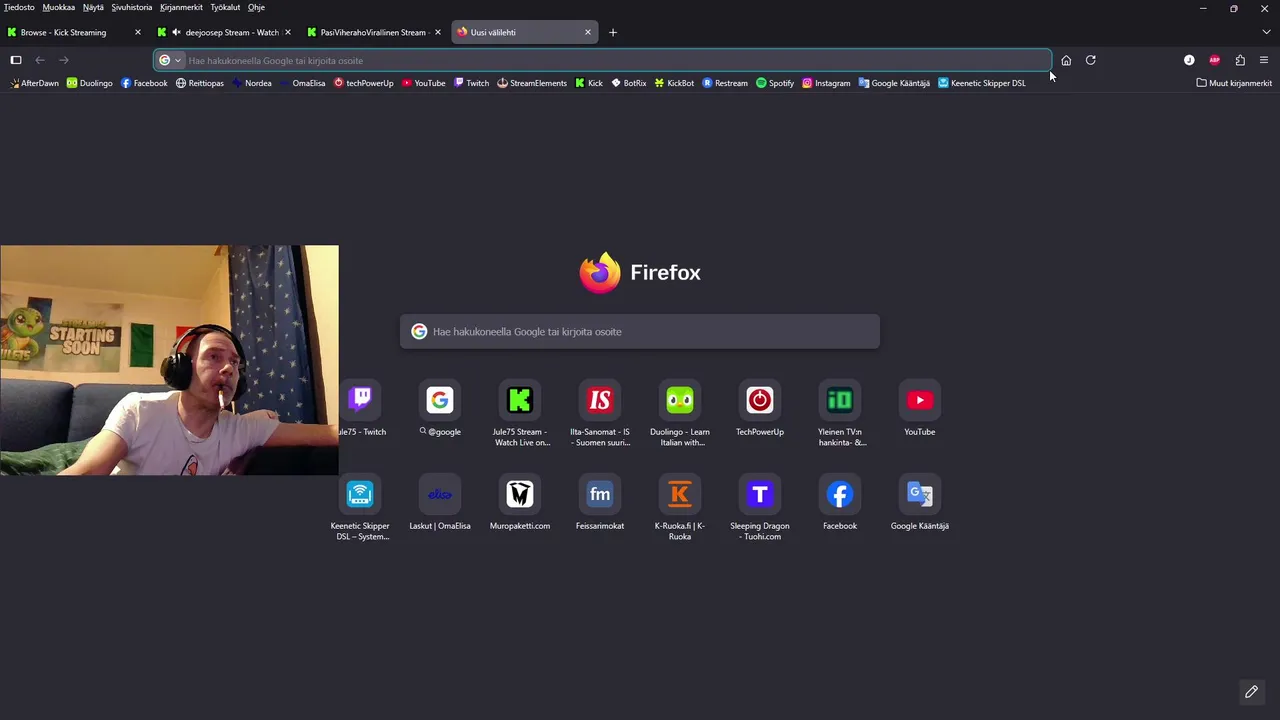
Task: Open the Muokkaa menu
Action: pos(59,7)
